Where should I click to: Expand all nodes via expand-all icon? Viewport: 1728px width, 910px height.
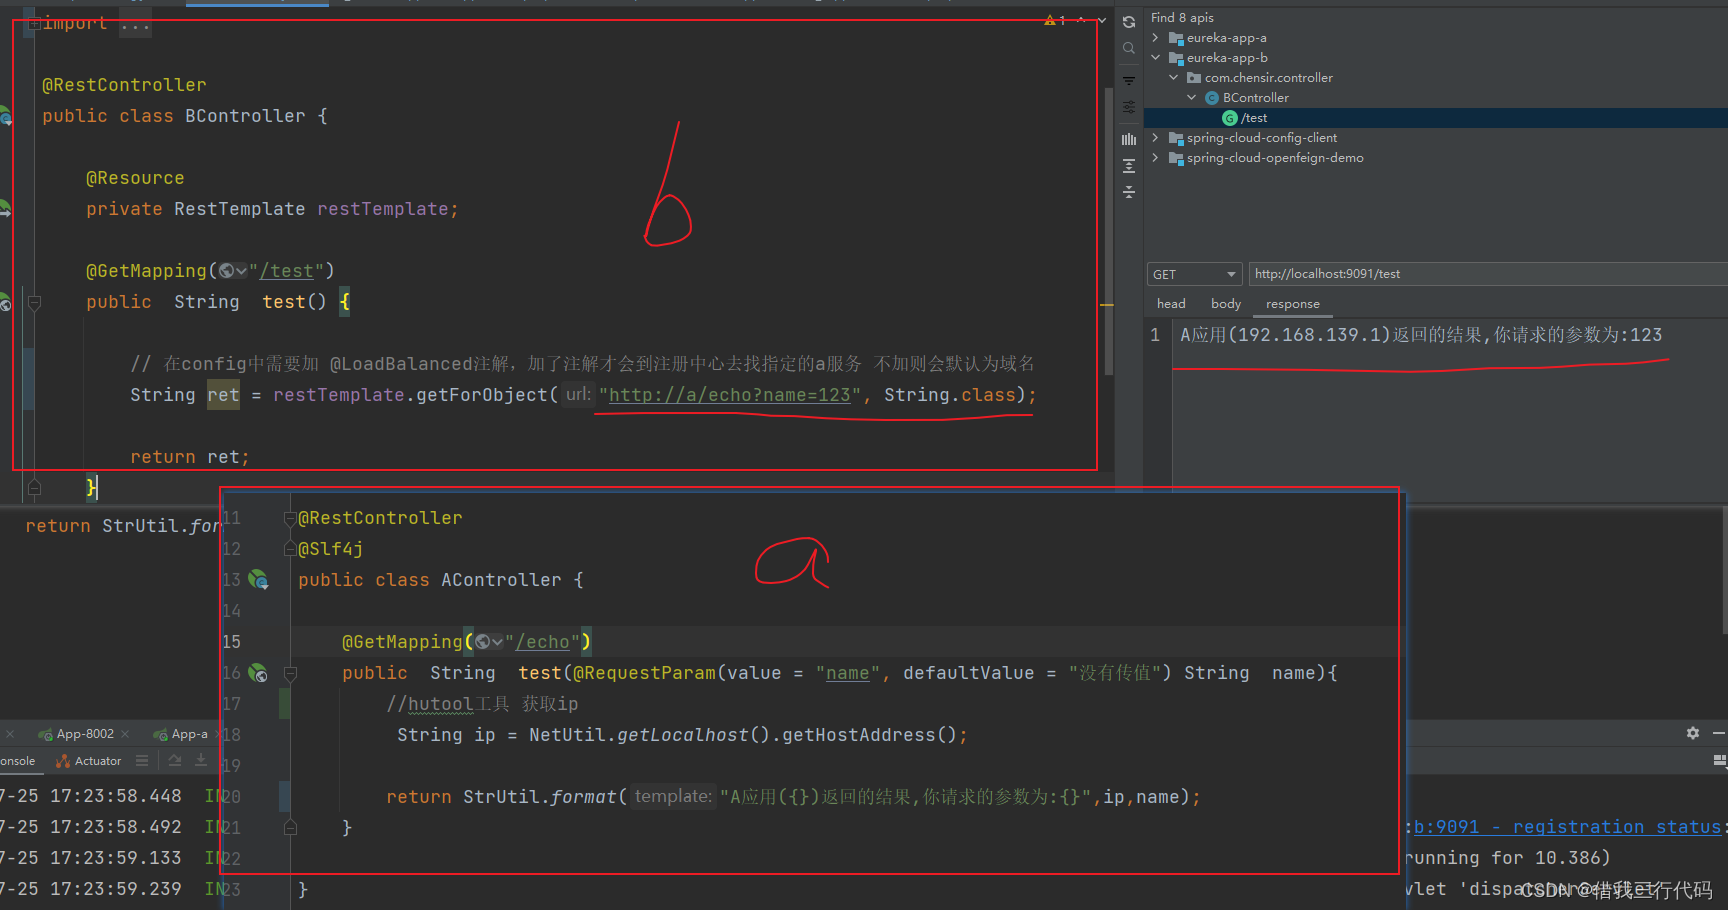(1129, 165)
